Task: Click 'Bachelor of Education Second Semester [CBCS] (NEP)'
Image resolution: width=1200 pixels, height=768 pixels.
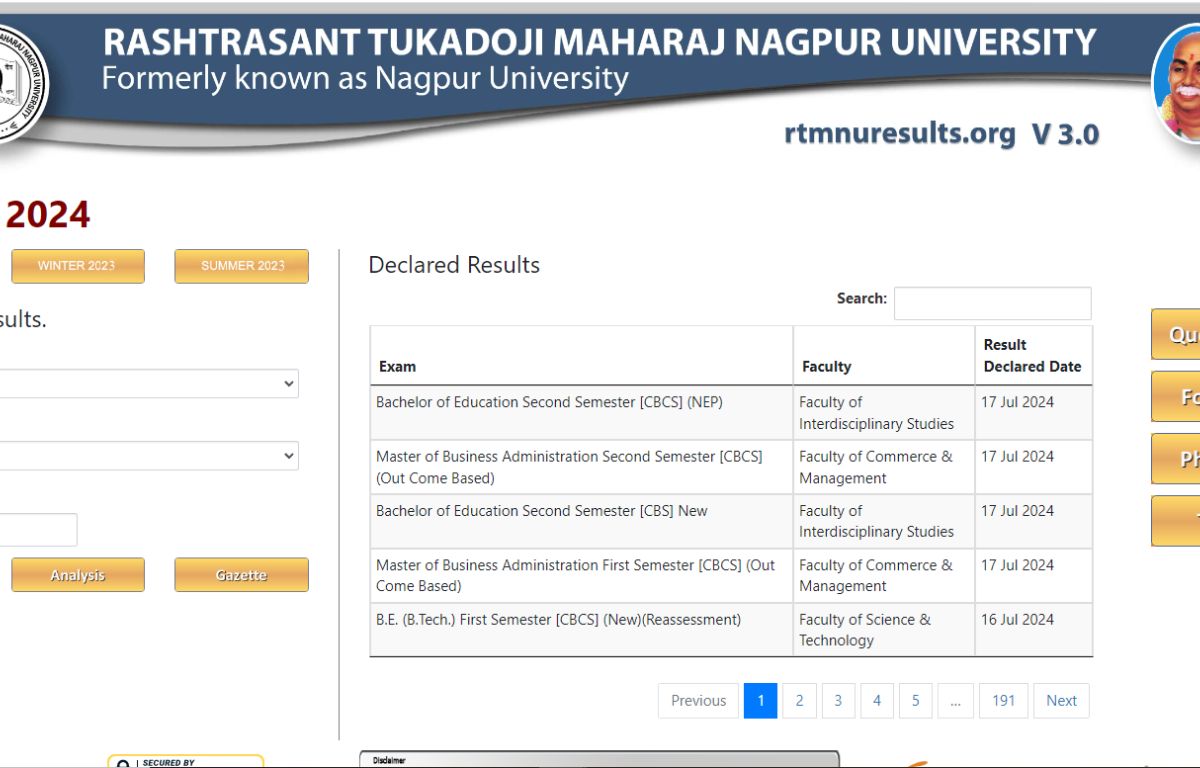Action: point(549,402)
